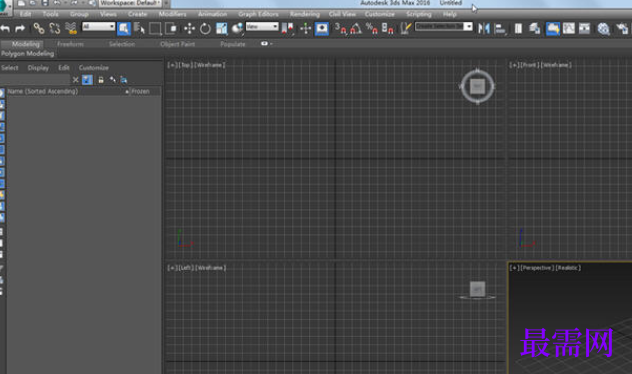
Task: Open the Scripting menu
Action: [419, 14]
